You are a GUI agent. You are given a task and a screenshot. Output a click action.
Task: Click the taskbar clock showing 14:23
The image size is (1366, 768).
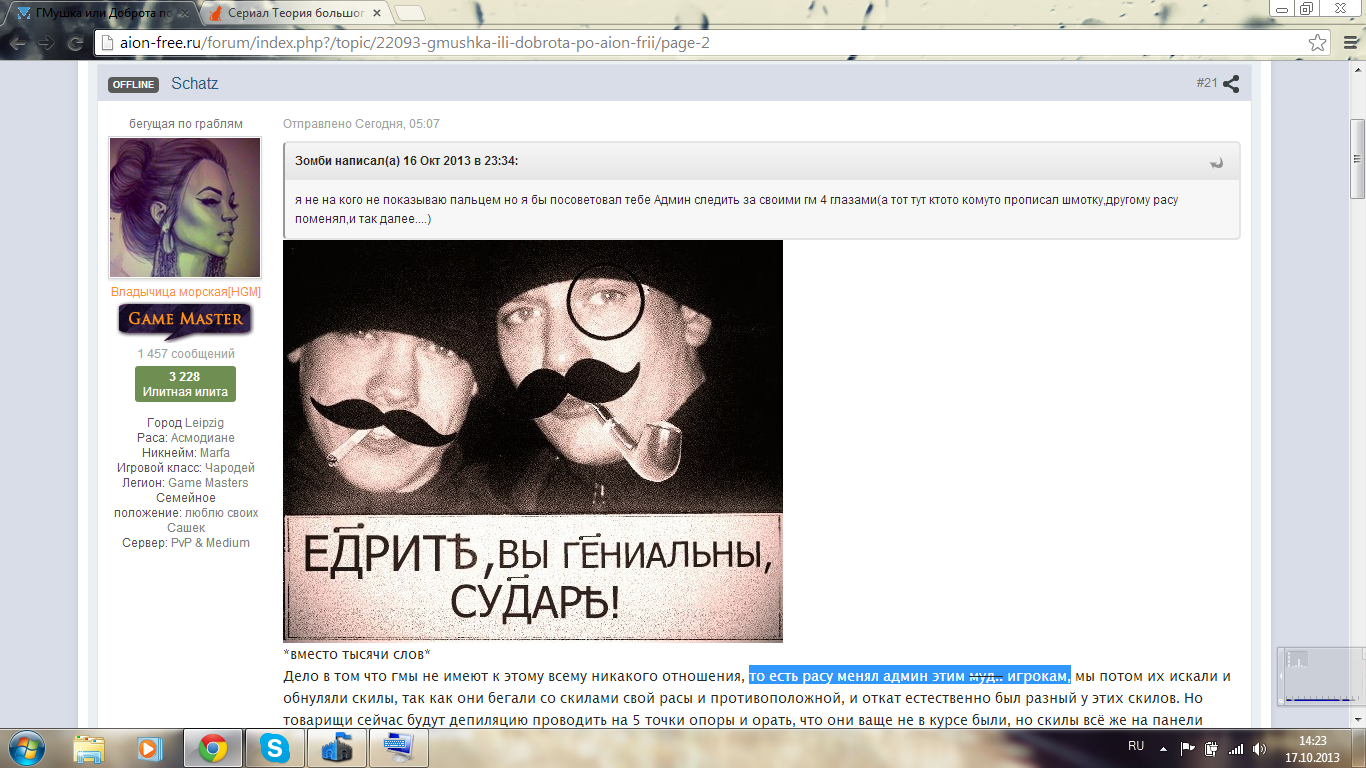[x=1311, y=748]
